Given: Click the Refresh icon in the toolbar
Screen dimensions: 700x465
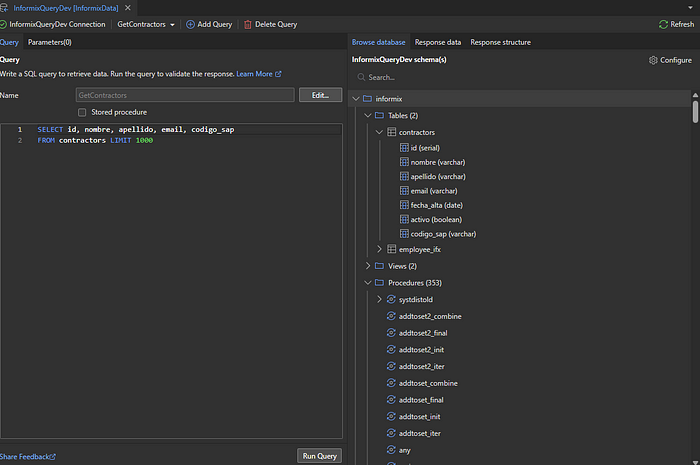Looking at the screenshot, I should [x=662, y=24].
